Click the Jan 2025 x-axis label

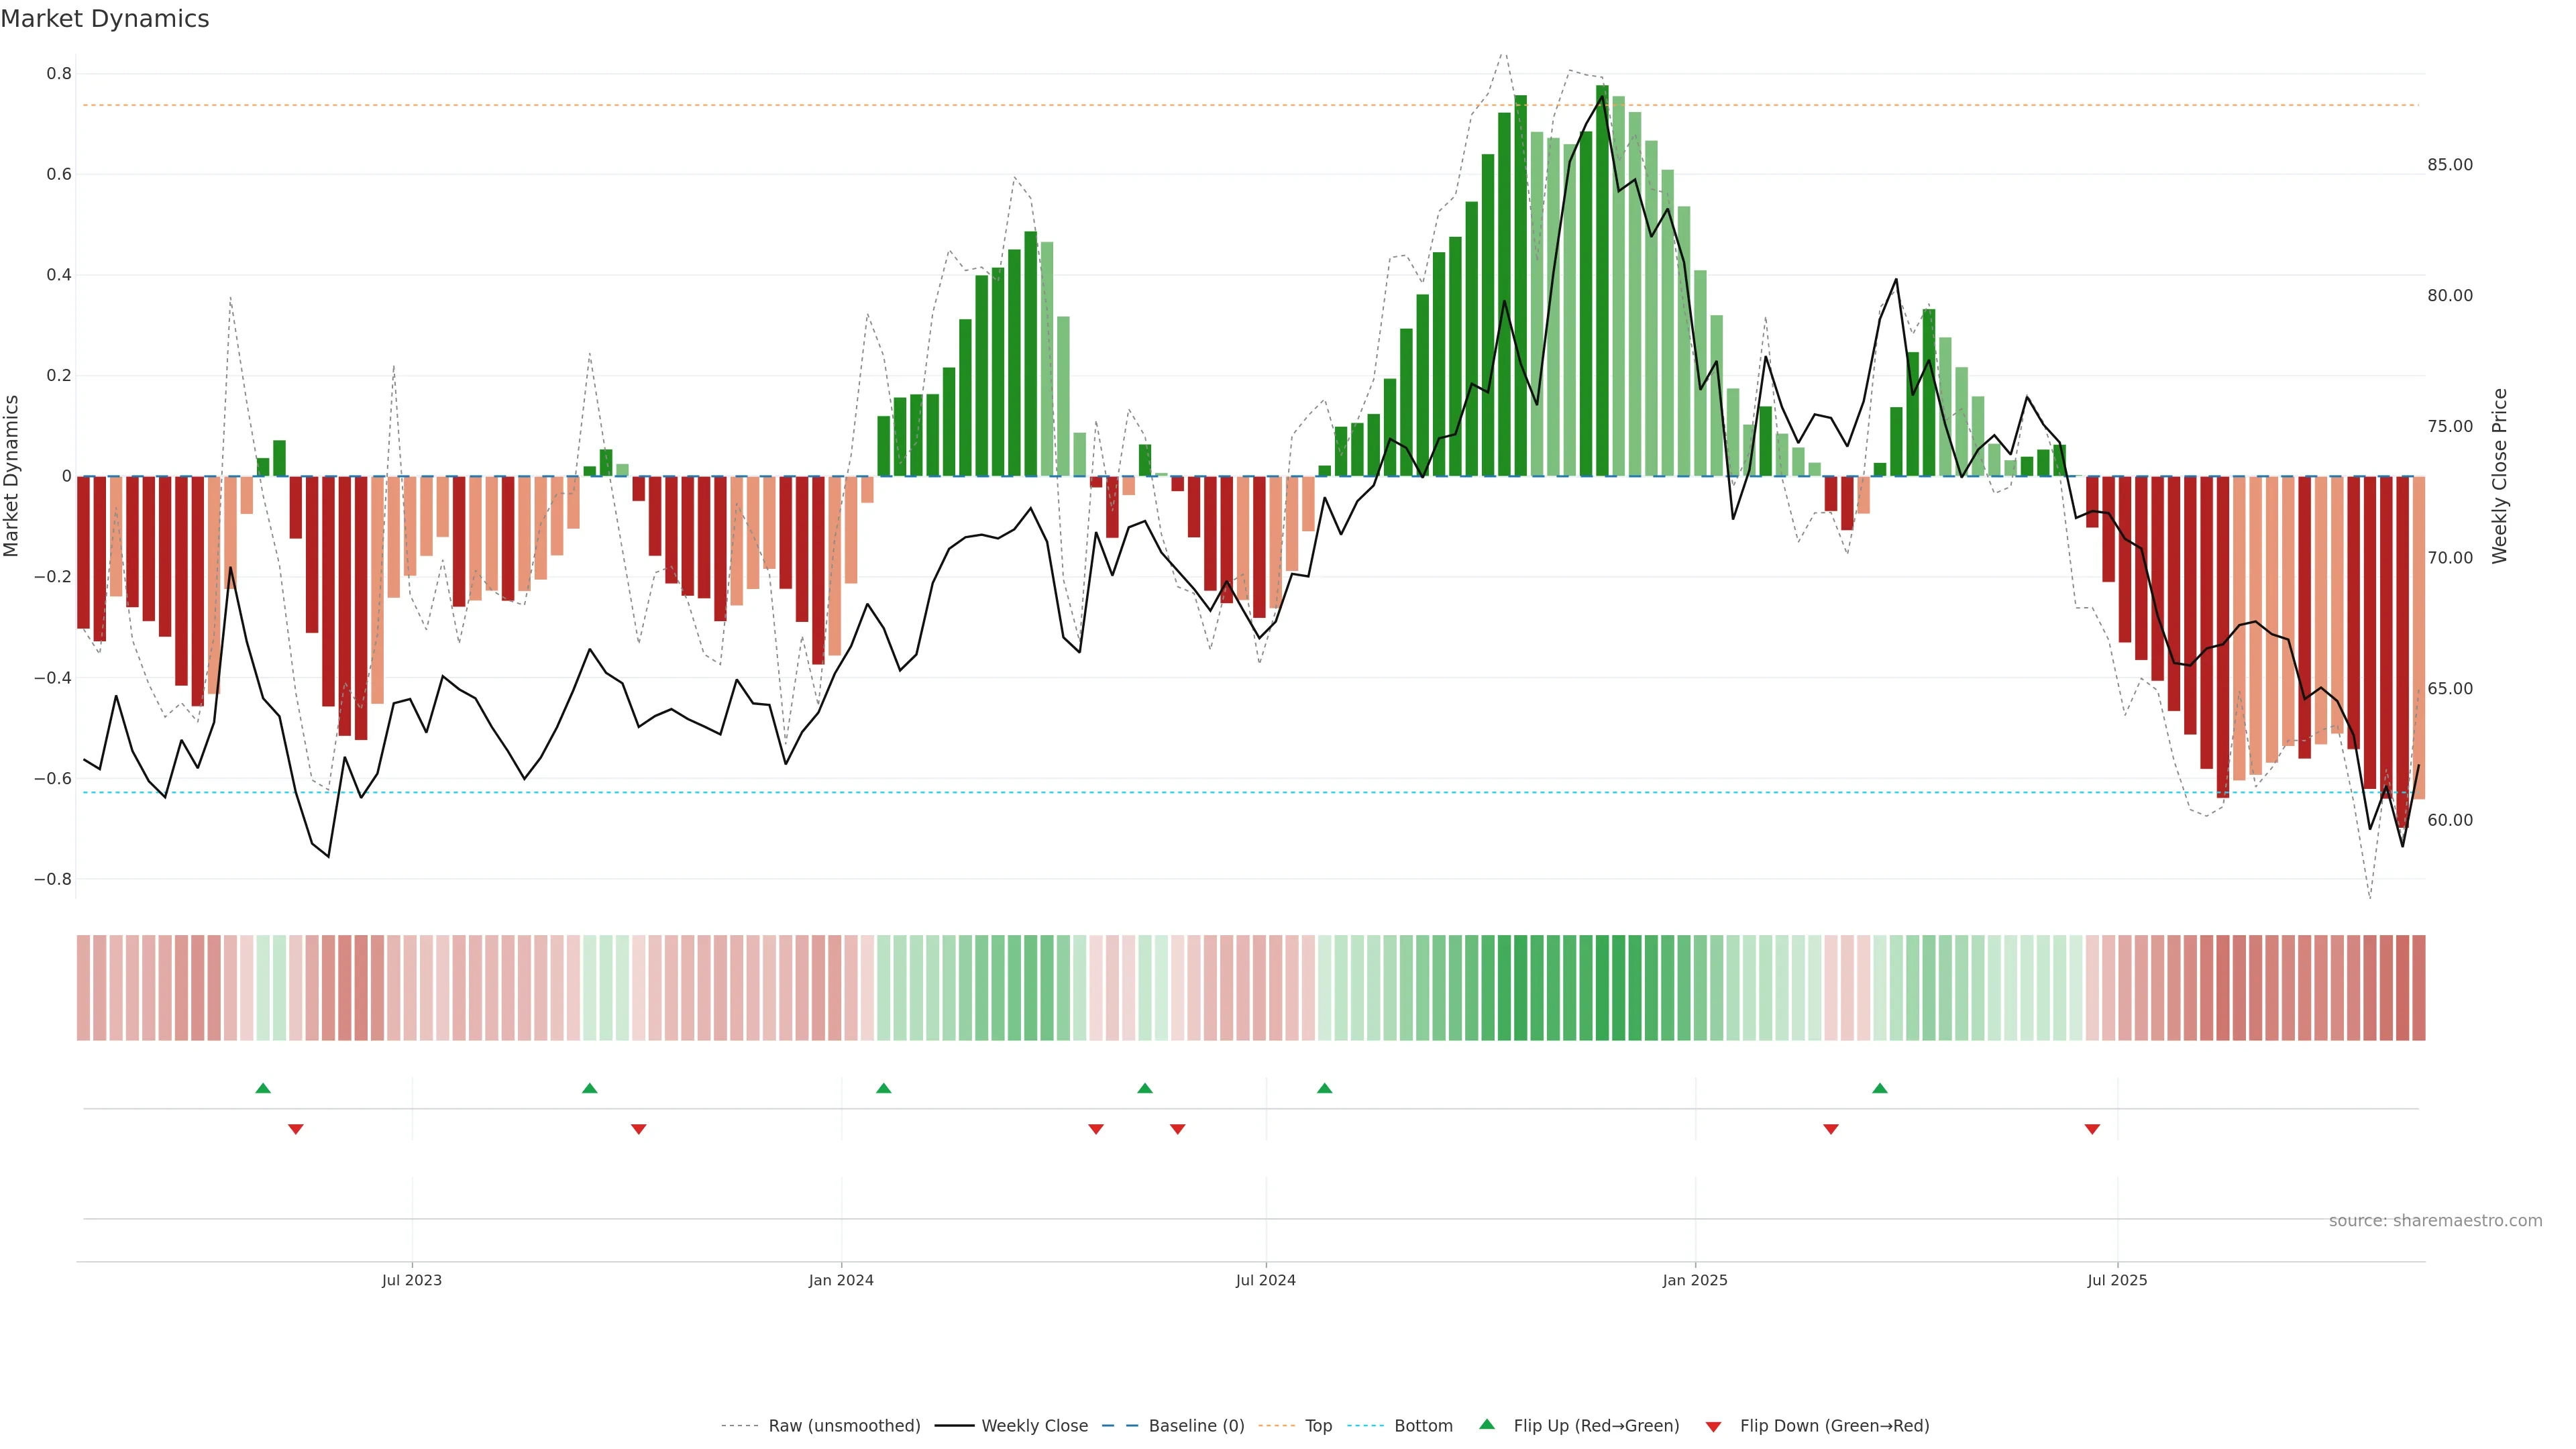click(1695, 1280)
